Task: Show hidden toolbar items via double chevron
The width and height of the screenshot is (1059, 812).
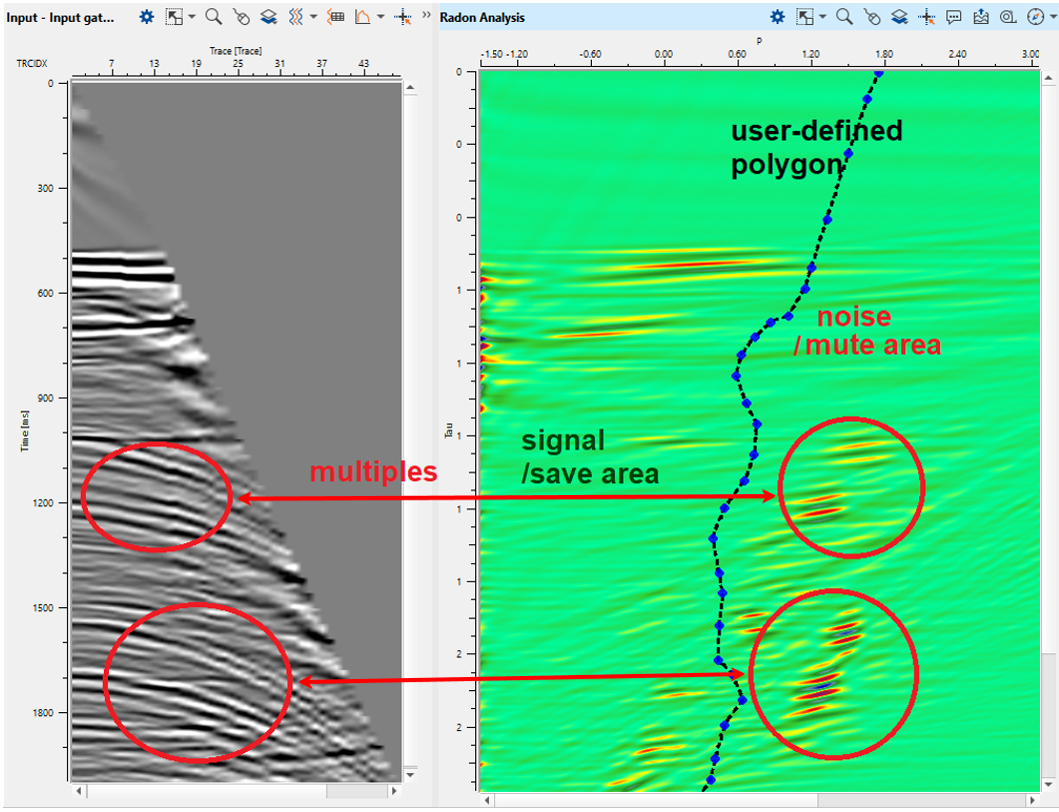Action: (427, 17)
